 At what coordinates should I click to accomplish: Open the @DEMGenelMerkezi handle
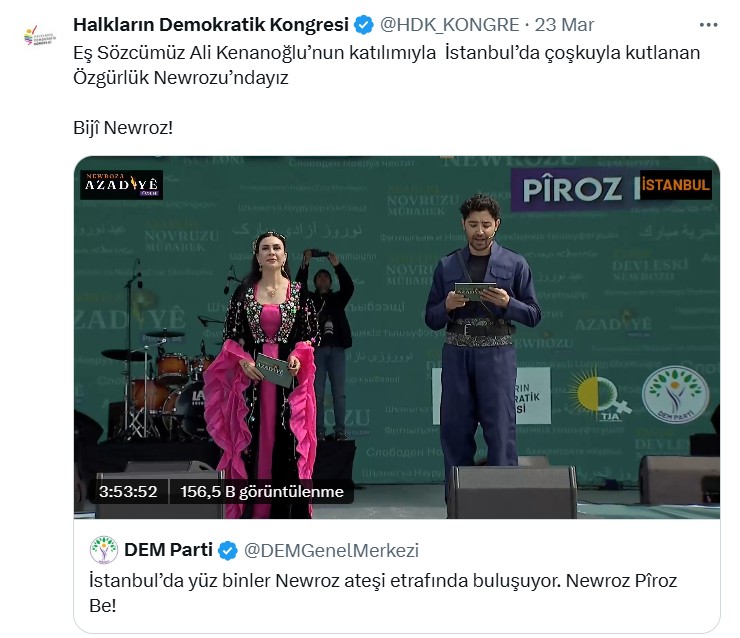click(x=331, y=550)
